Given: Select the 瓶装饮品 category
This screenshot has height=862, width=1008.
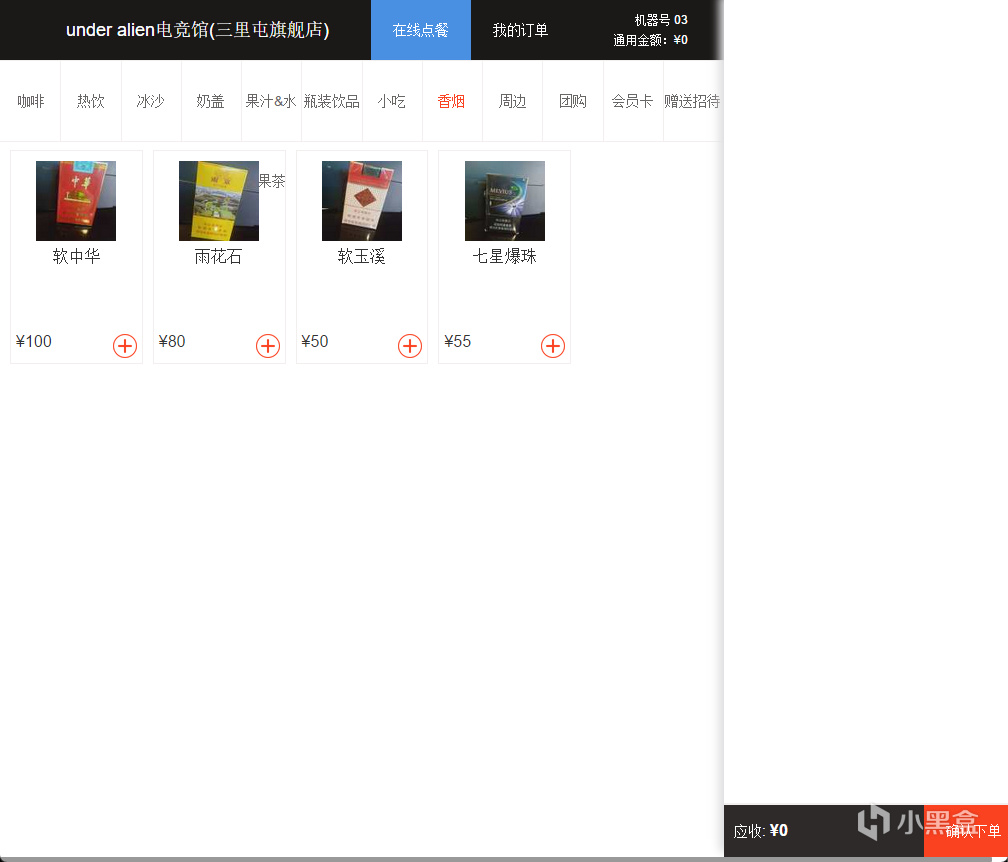Looking at the screenshot, I should pos(331,101).
